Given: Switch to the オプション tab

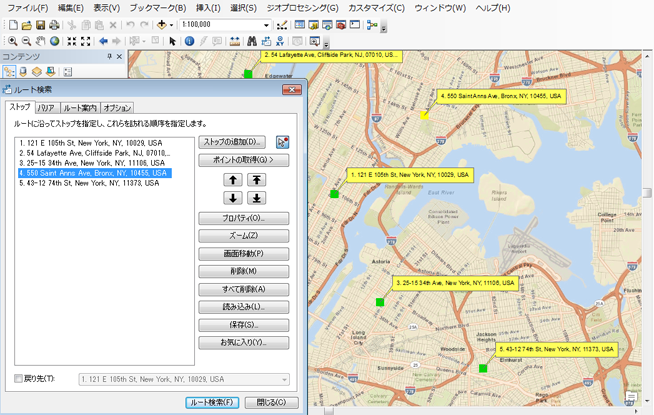Looking at the screenshot, I should (117, 107).
